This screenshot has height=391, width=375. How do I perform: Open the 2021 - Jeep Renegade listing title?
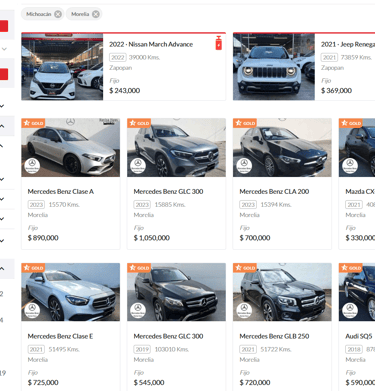tap(348, 44)
